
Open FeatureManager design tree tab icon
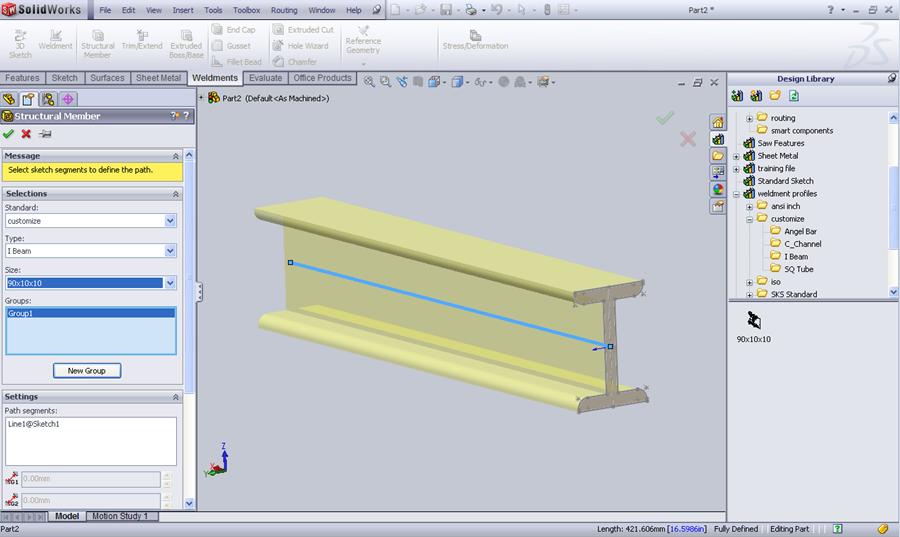click(9, 99)
